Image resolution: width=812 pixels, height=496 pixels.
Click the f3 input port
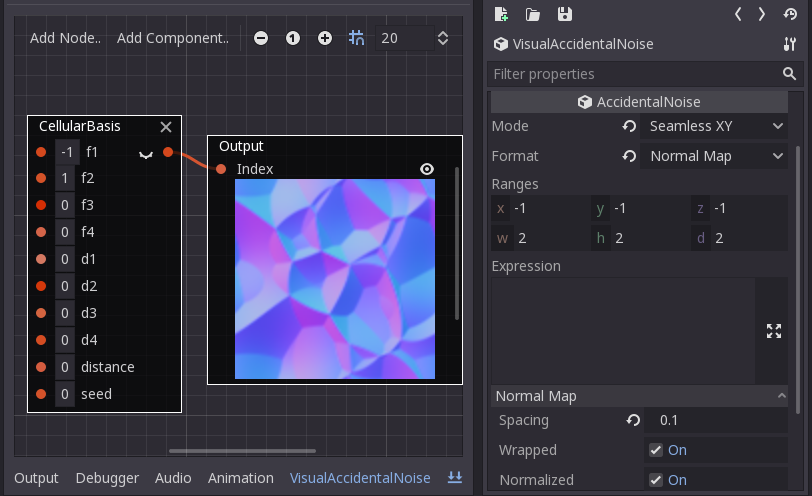click(x=41, y=205)
